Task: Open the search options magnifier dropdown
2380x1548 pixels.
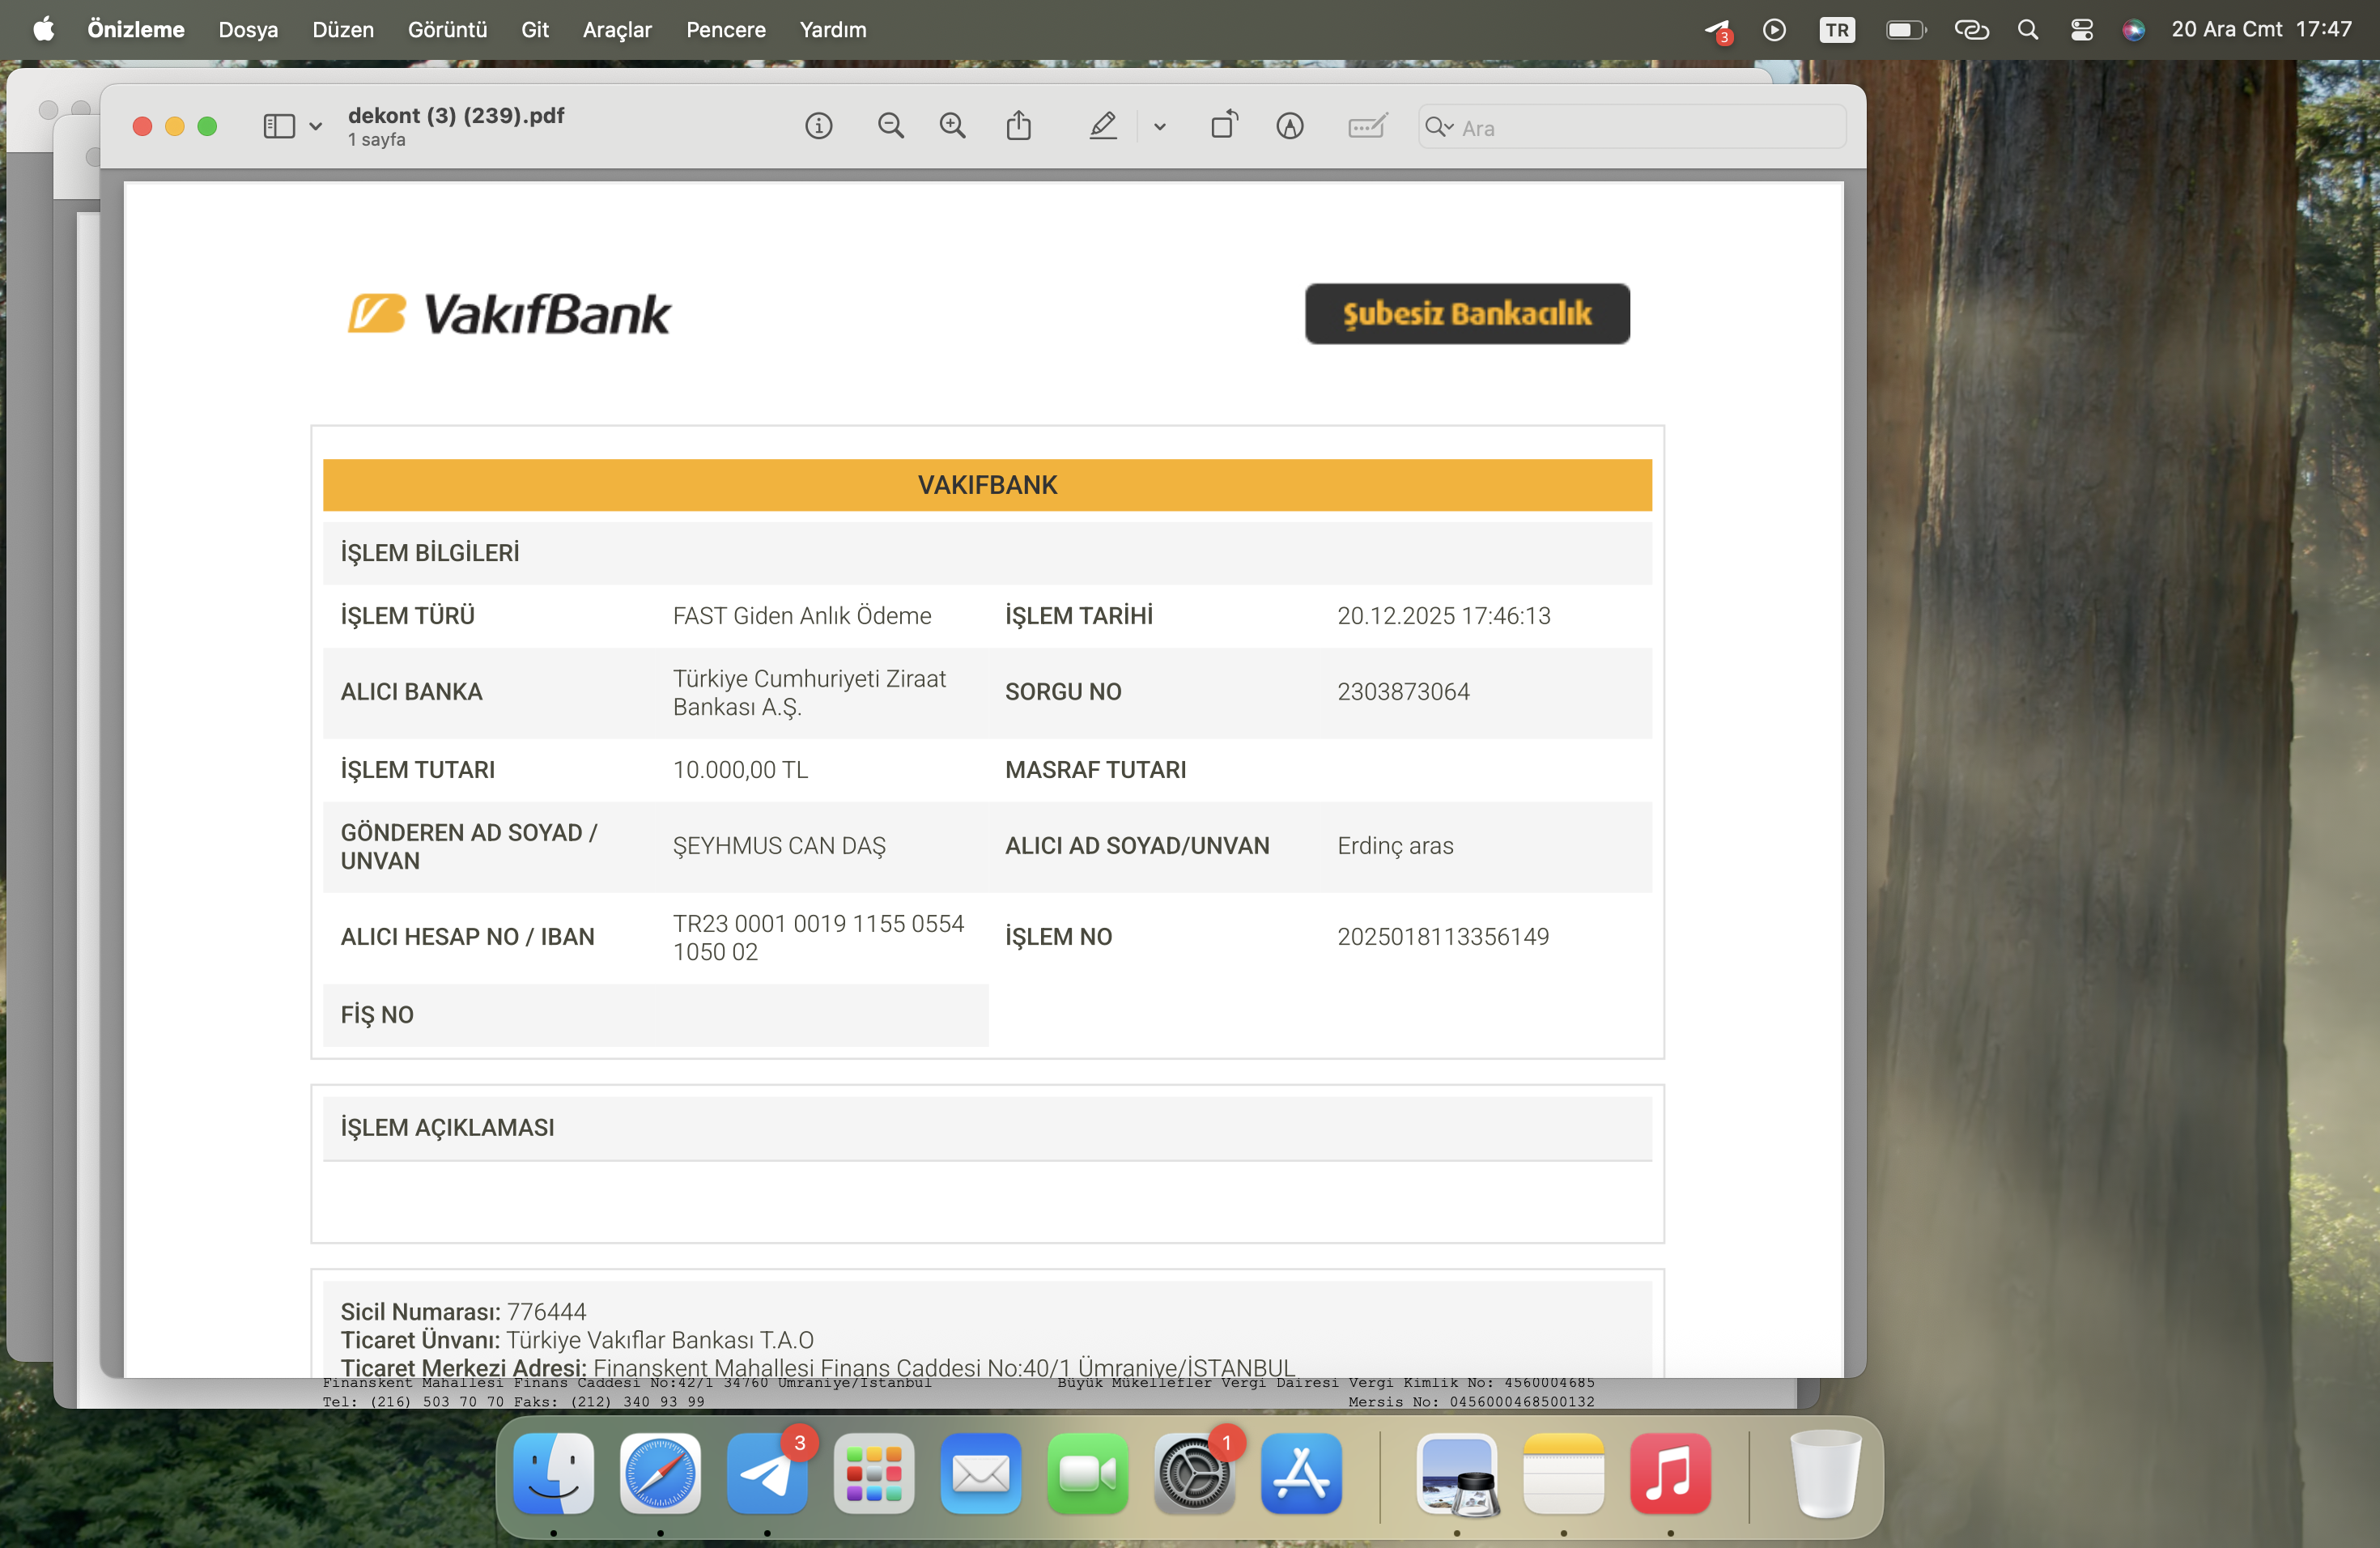Action: pyautogui.click(x=1439, y=127)
